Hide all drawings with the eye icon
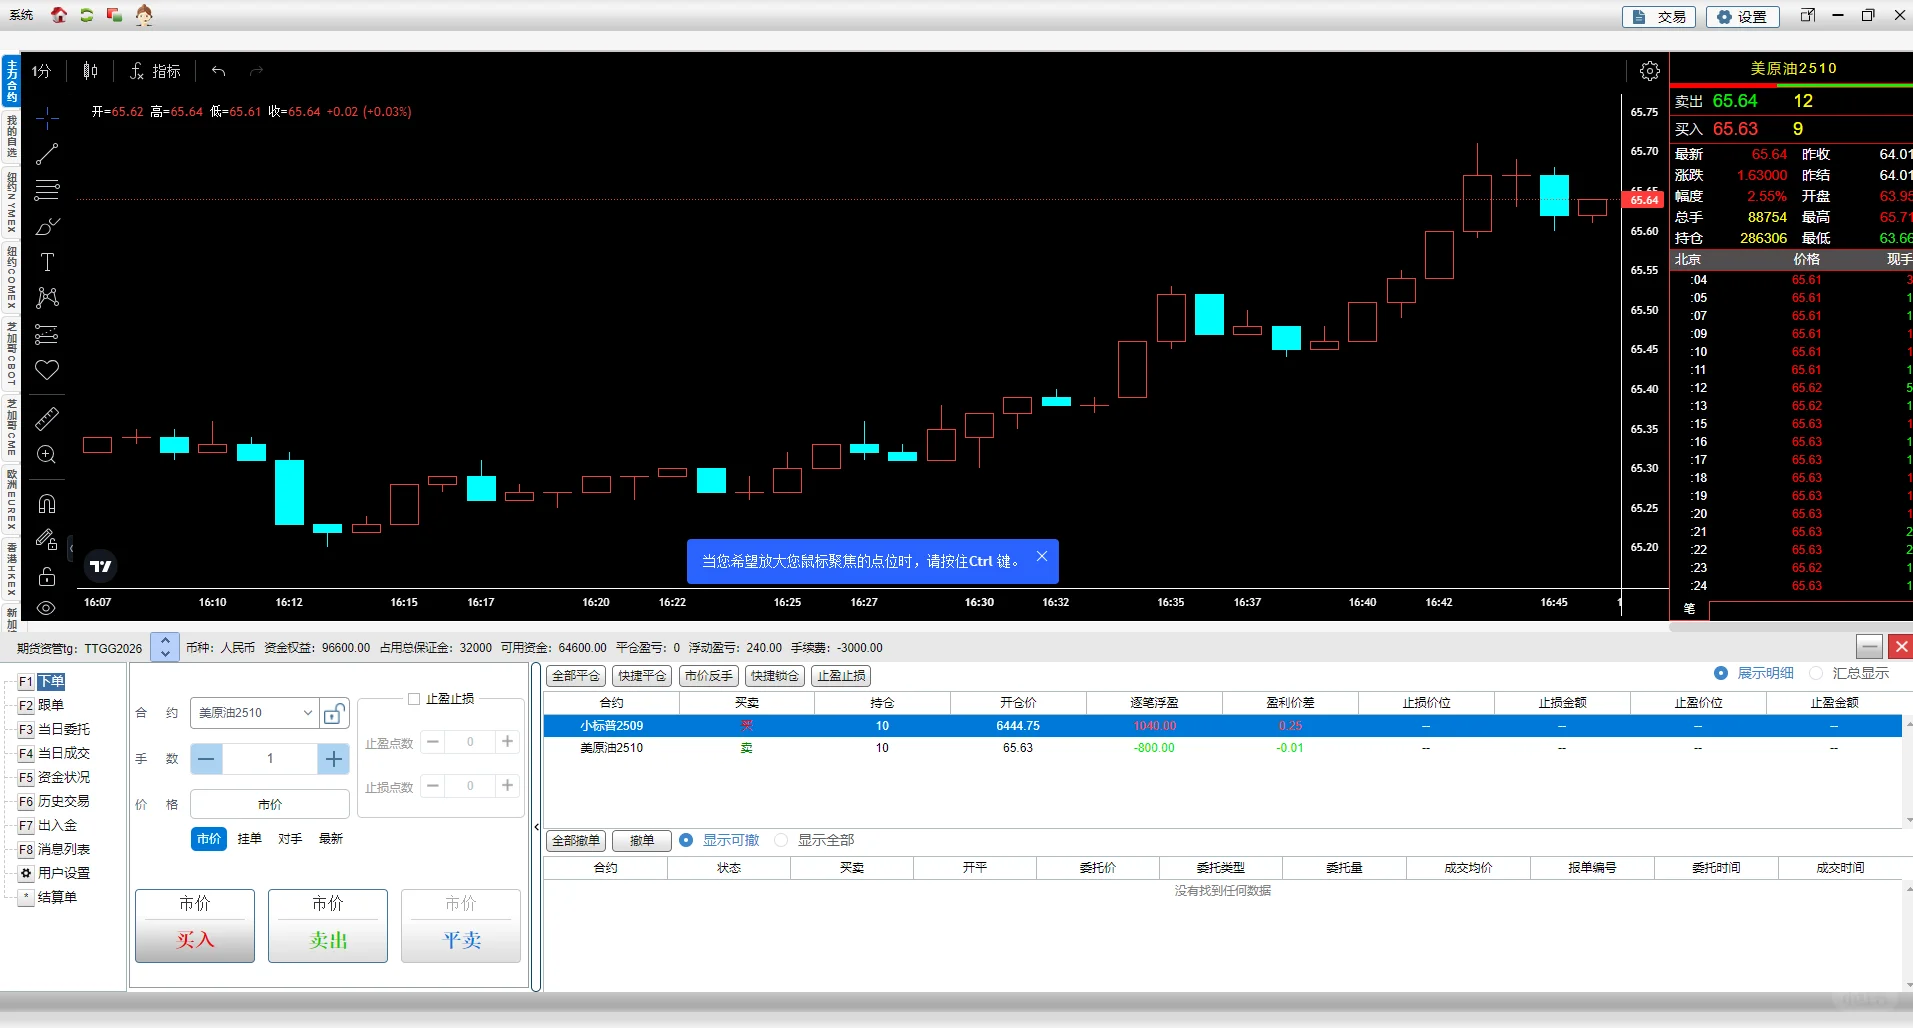Viewport: 1913px width, 1028px height. 47,608
